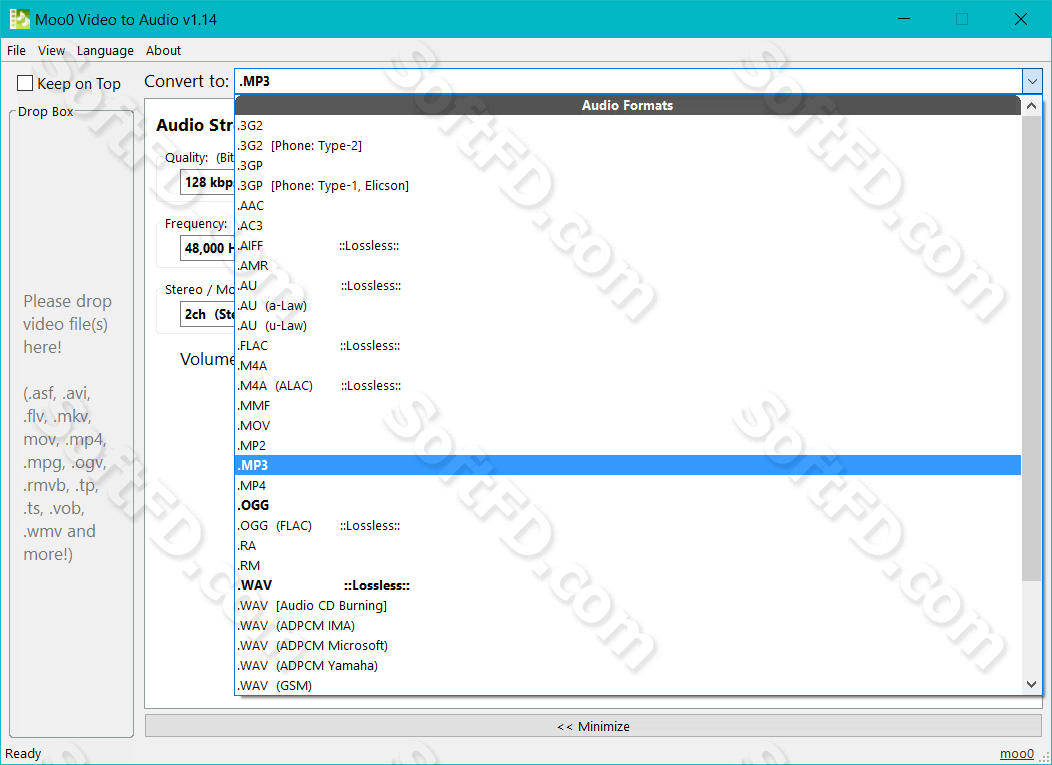Click the 128 kbps quality dropdown
1052x765 pixels.
[x=207, y=183]
